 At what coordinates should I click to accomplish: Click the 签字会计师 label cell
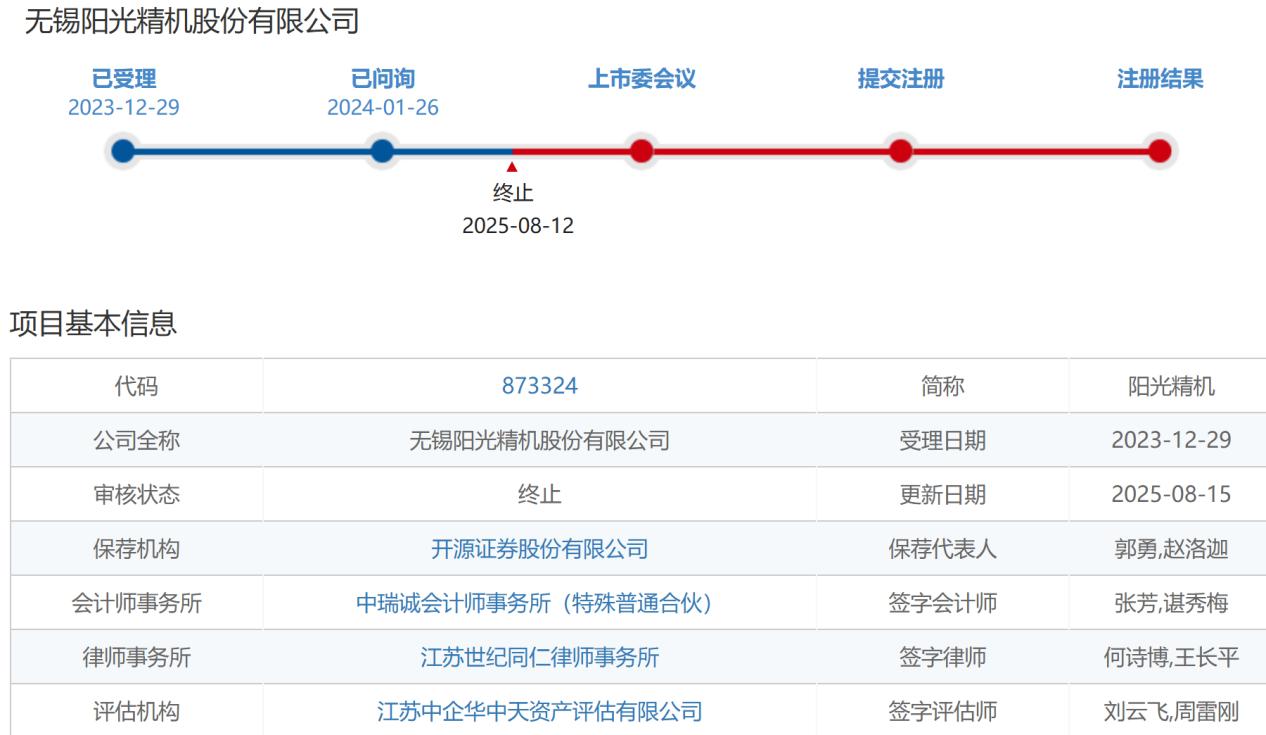[x=943, y=603]
